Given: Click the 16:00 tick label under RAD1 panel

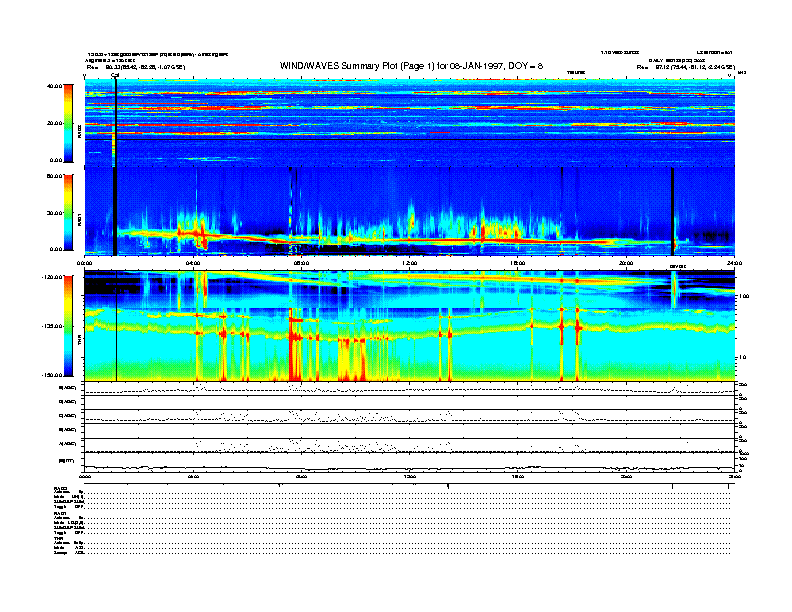Looking at the screenshot, I should (518, 263).
